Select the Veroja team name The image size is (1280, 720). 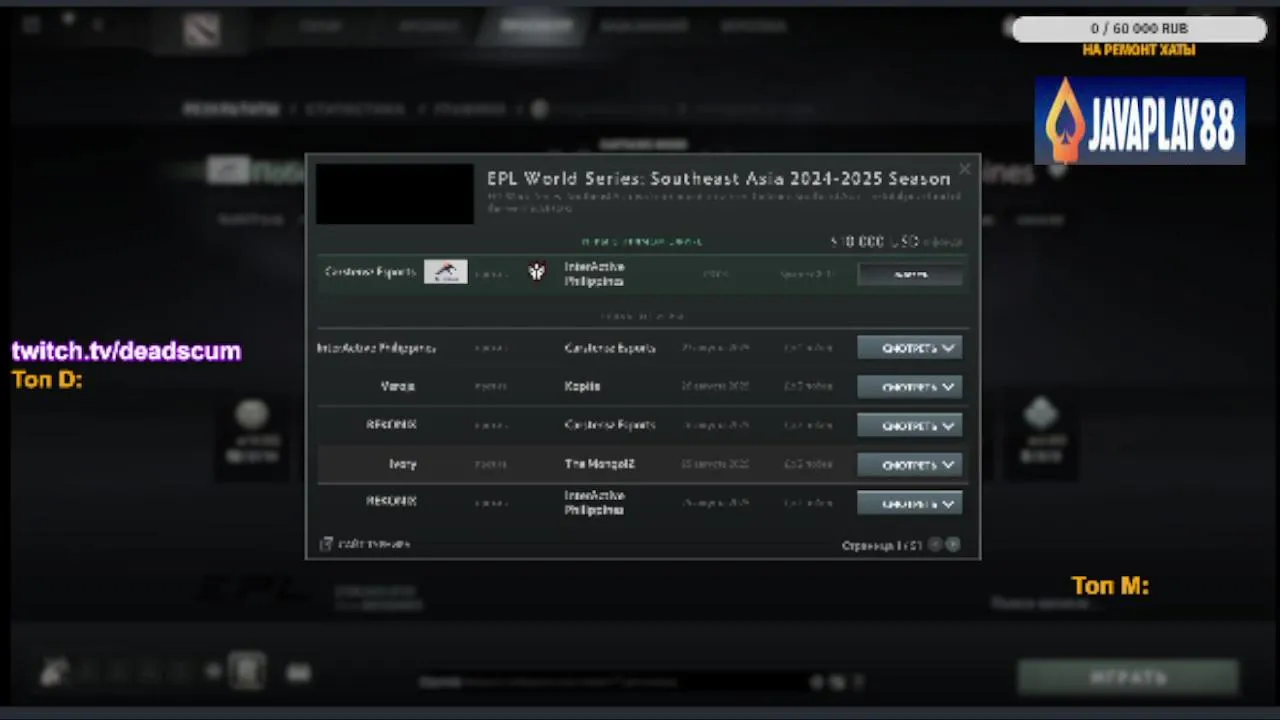398,386
